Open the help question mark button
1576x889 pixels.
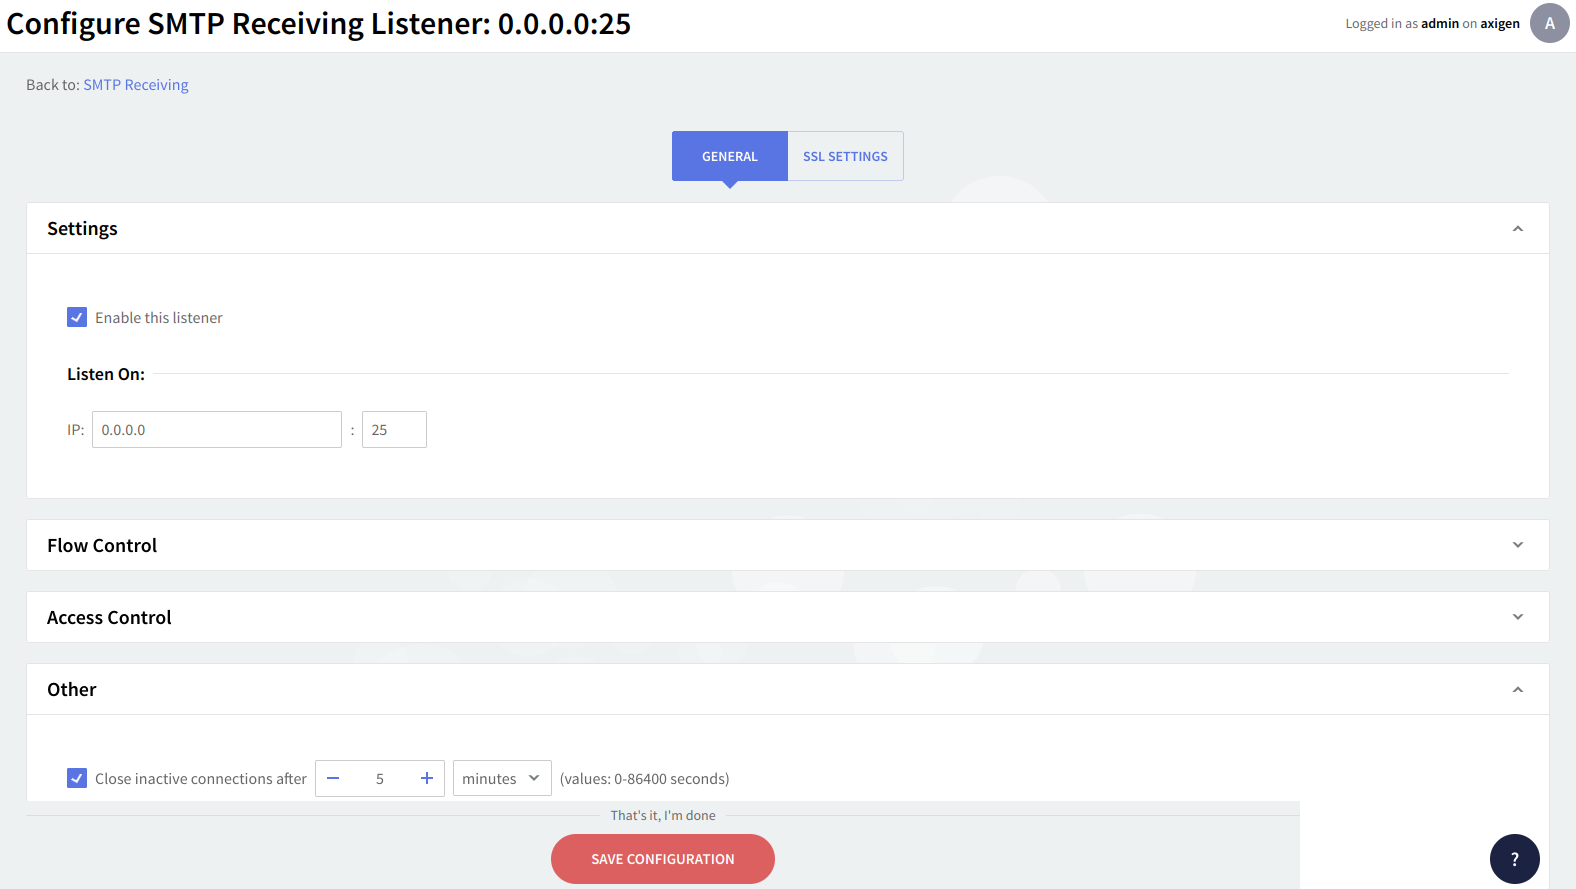pos(1514,859)
